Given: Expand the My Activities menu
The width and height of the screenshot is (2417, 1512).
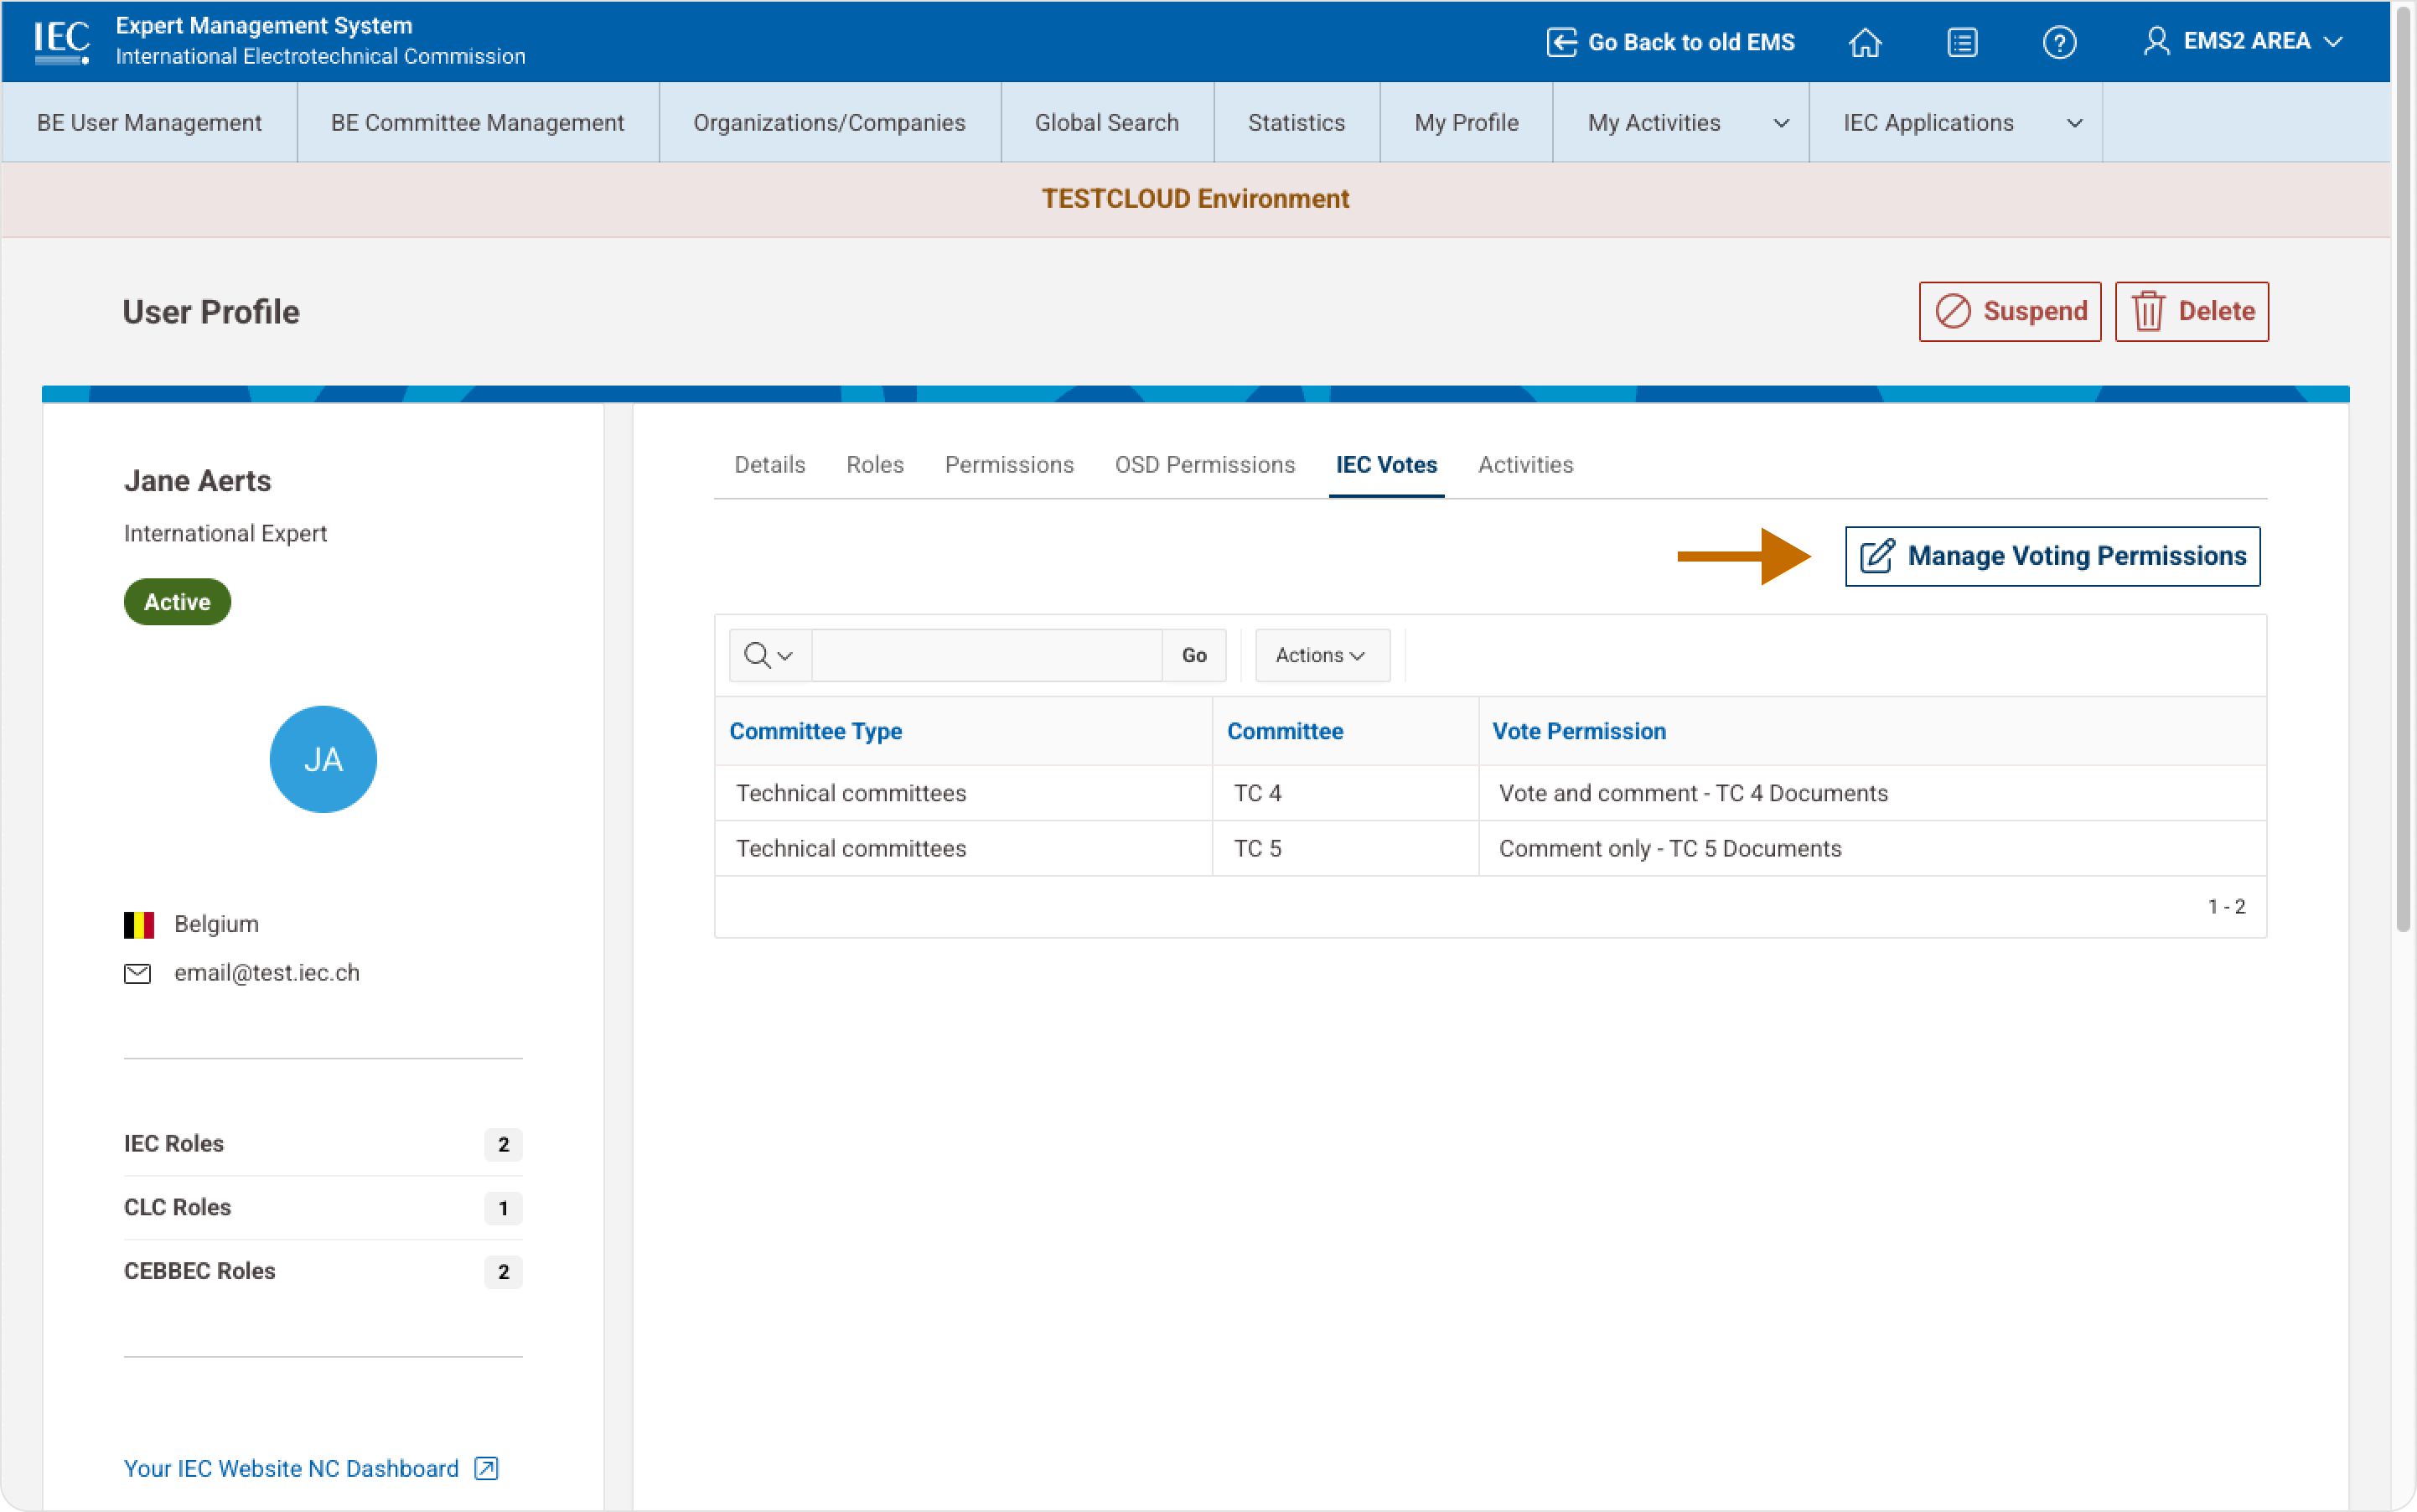Looking at the screenshot, I should pyautogui.click(x=1680, y=122).
